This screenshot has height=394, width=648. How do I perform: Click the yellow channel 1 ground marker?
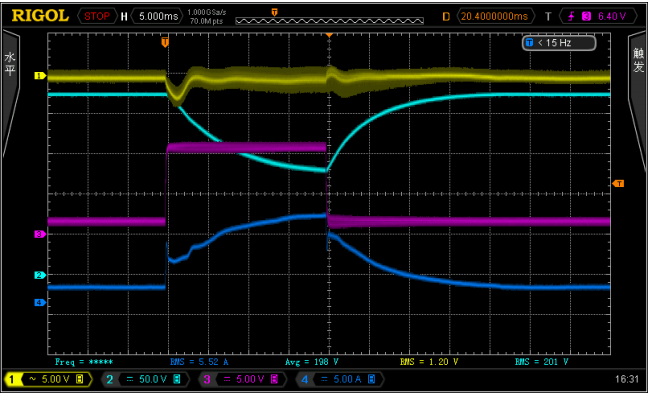pyautogui.click(x=39, y=76)
